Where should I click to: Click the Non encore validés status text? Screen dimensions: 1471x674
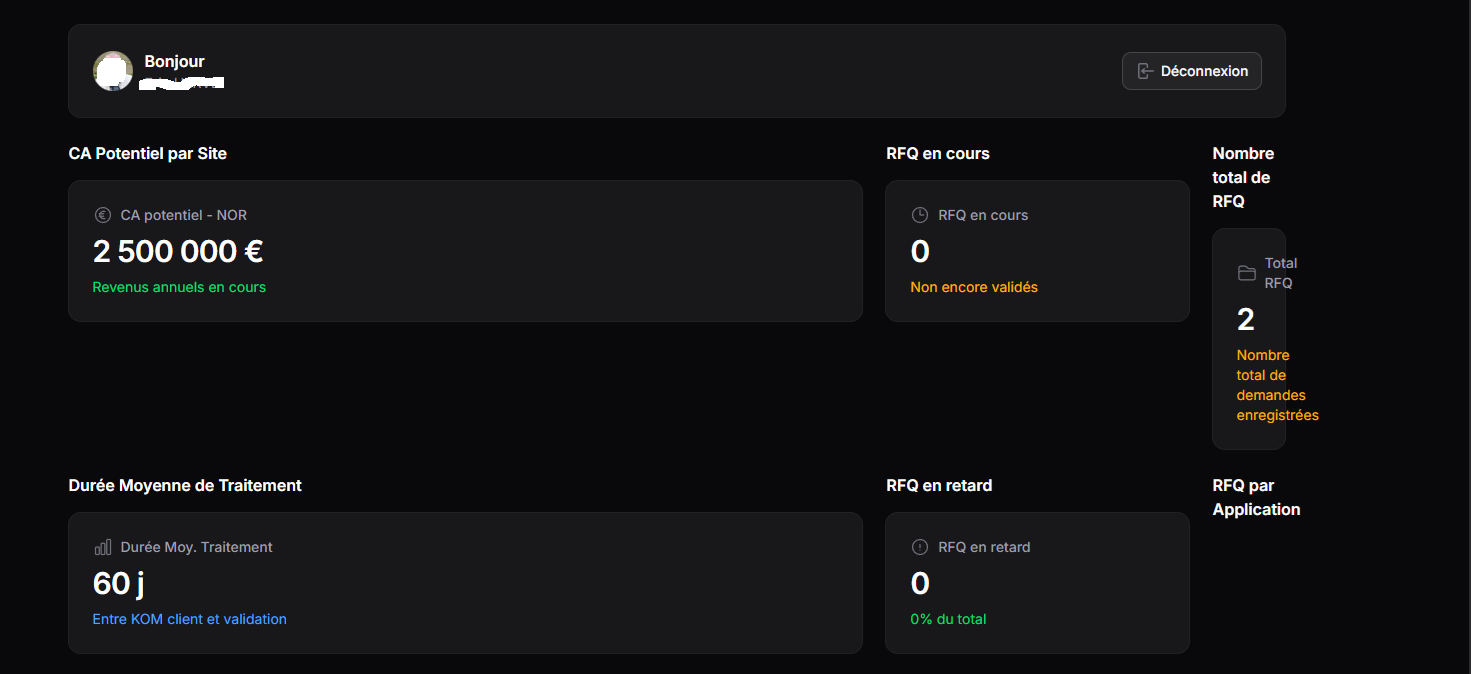[x=974, y=287]
